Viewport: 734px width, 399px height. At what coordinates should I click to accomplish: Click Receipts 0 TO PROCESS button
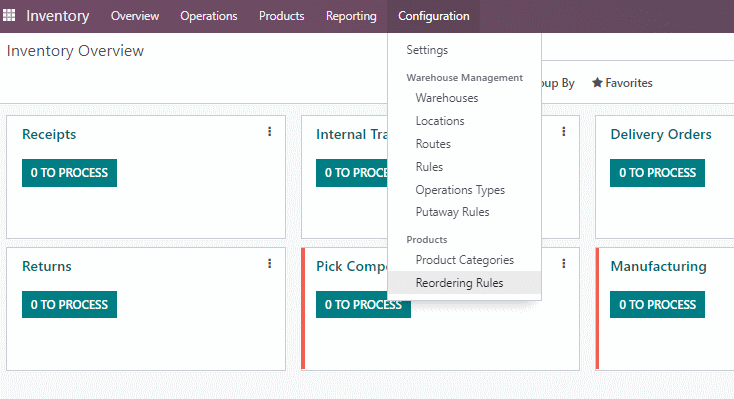pos(69,173)
